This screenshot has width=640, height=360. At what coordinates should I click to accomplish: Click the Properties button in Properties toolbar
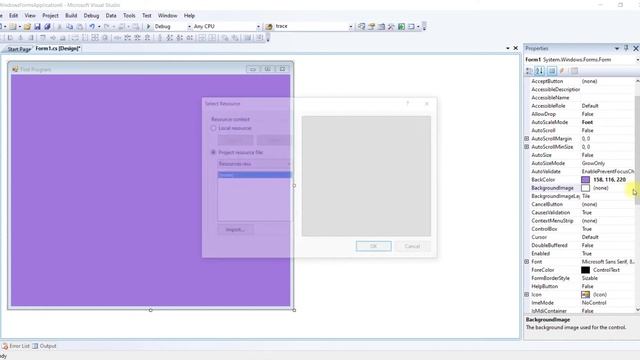coord(552,71)
